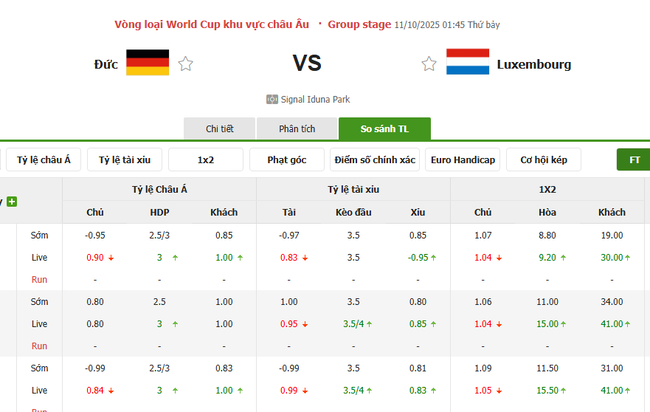650x412 pixels.
Task: Open the Chi tiết tab
Action: coord(219,129)
